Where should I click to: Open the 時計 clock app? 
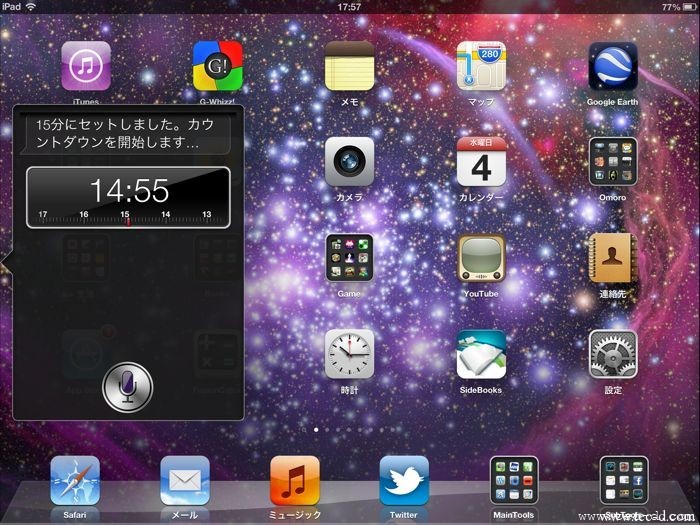pos(349,354)
